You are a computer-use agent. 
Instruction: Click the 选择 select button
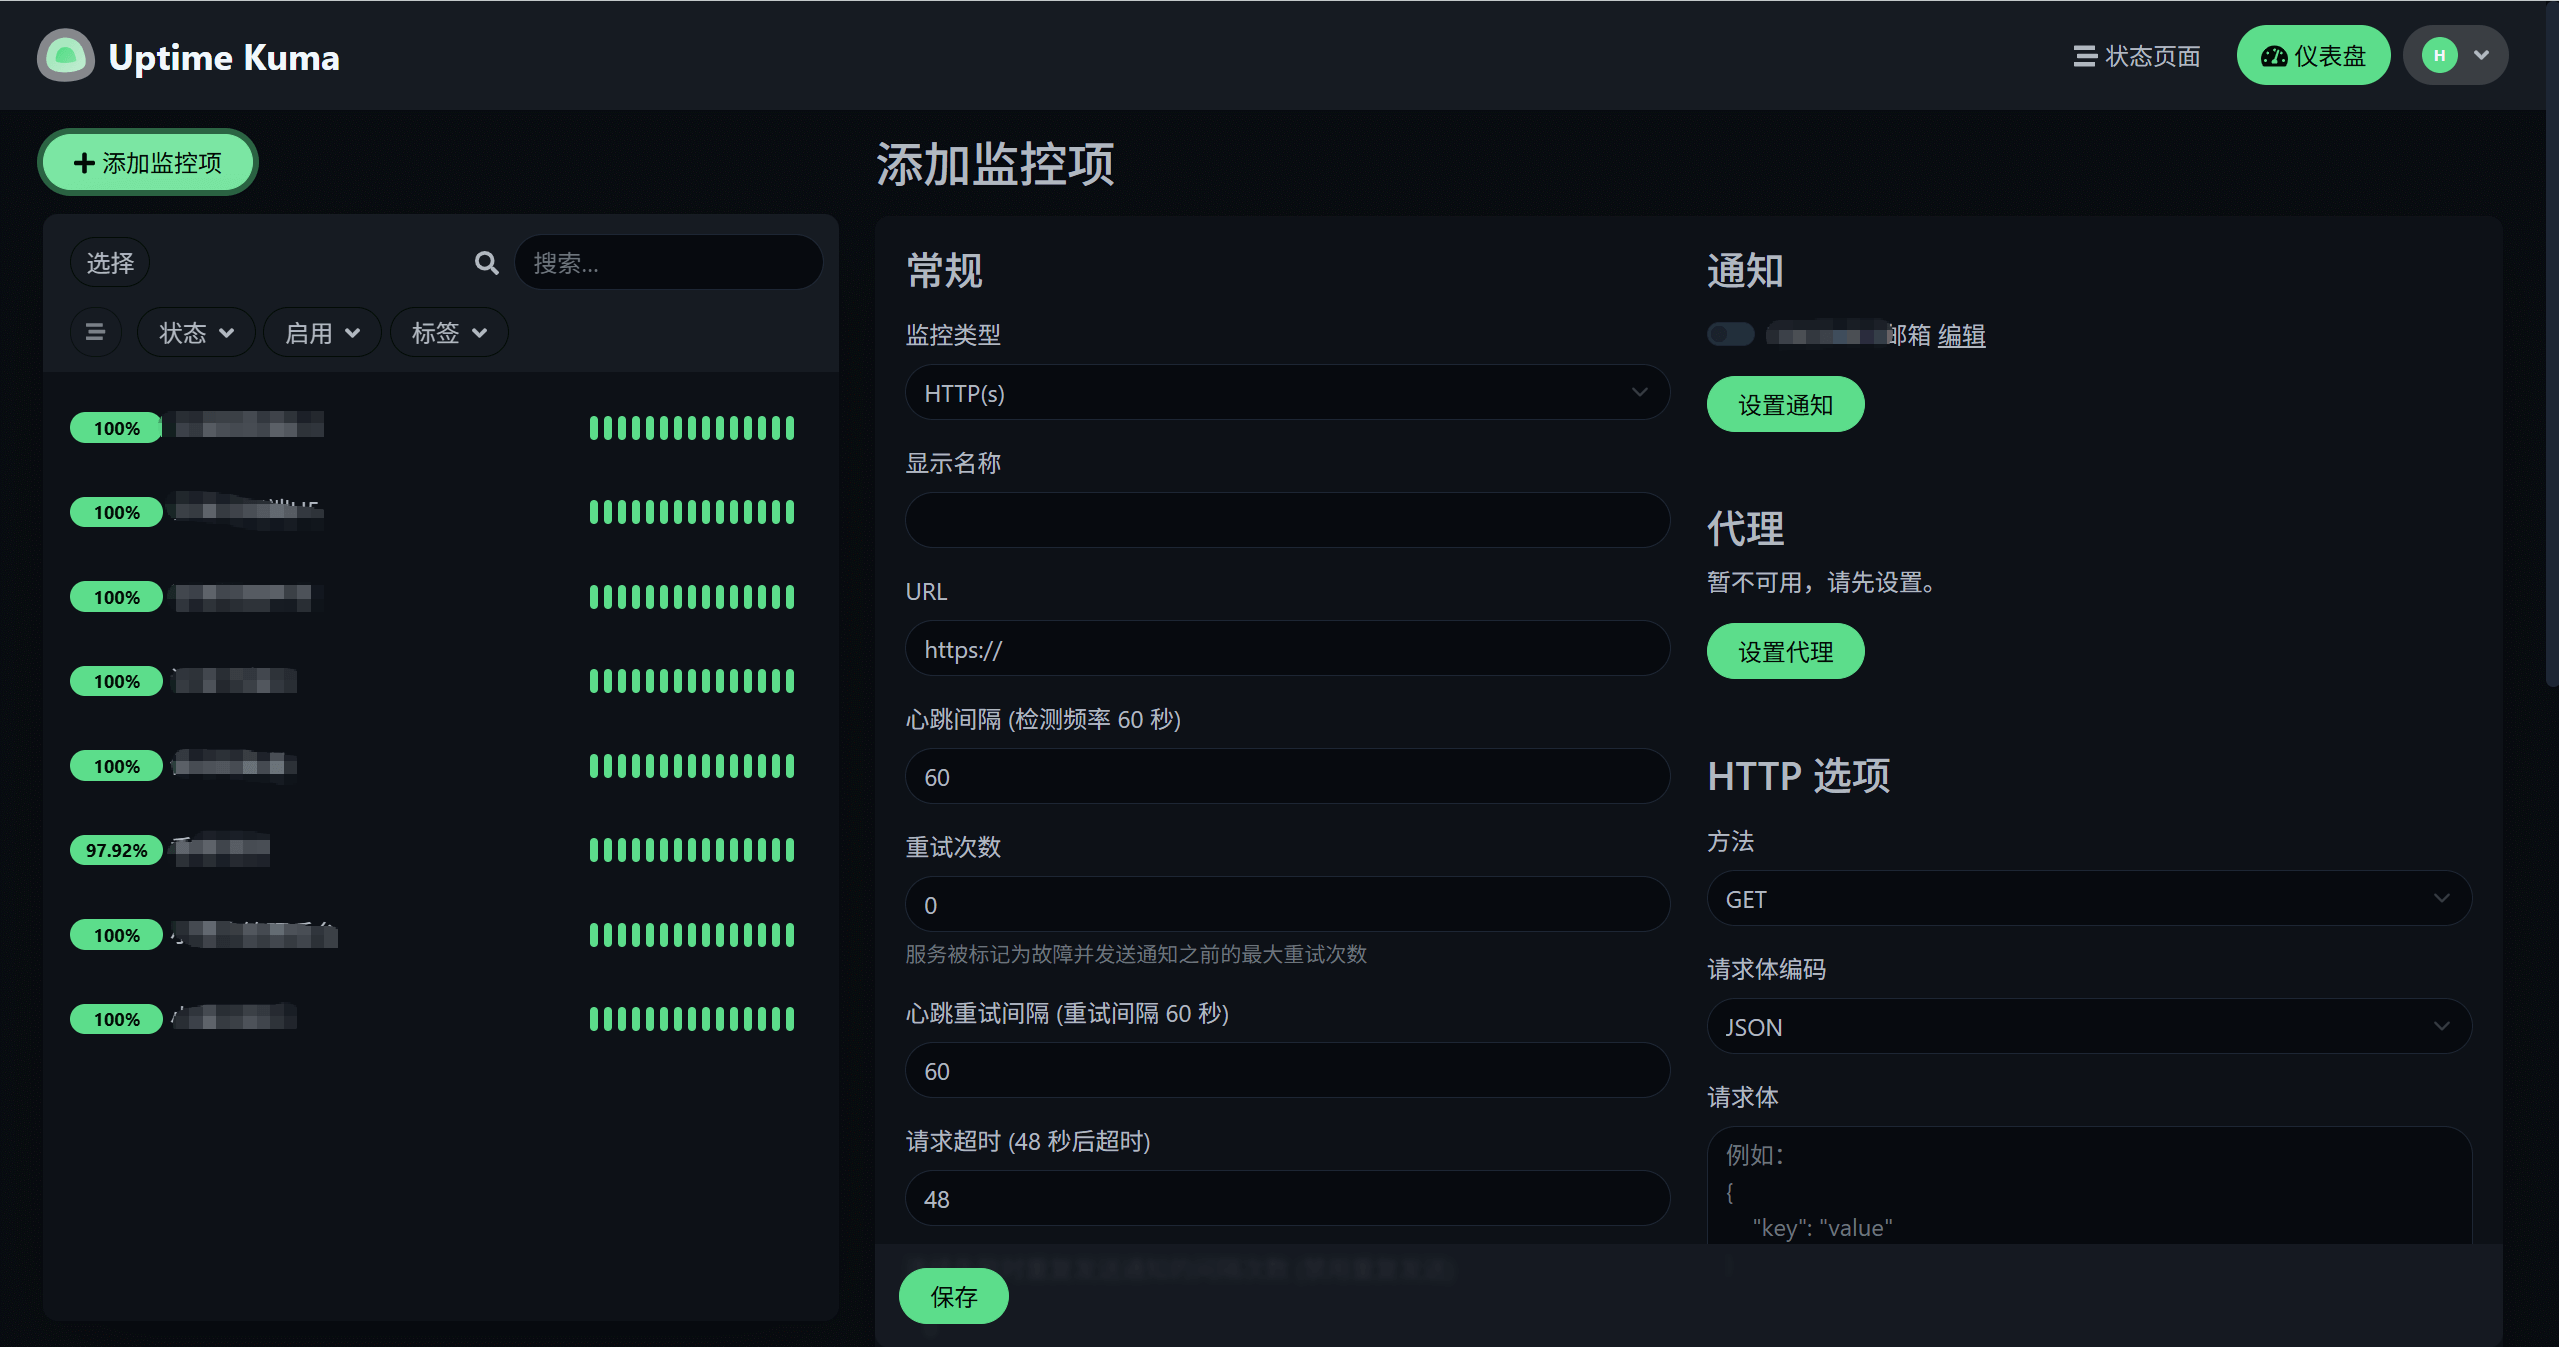(110, 263)
